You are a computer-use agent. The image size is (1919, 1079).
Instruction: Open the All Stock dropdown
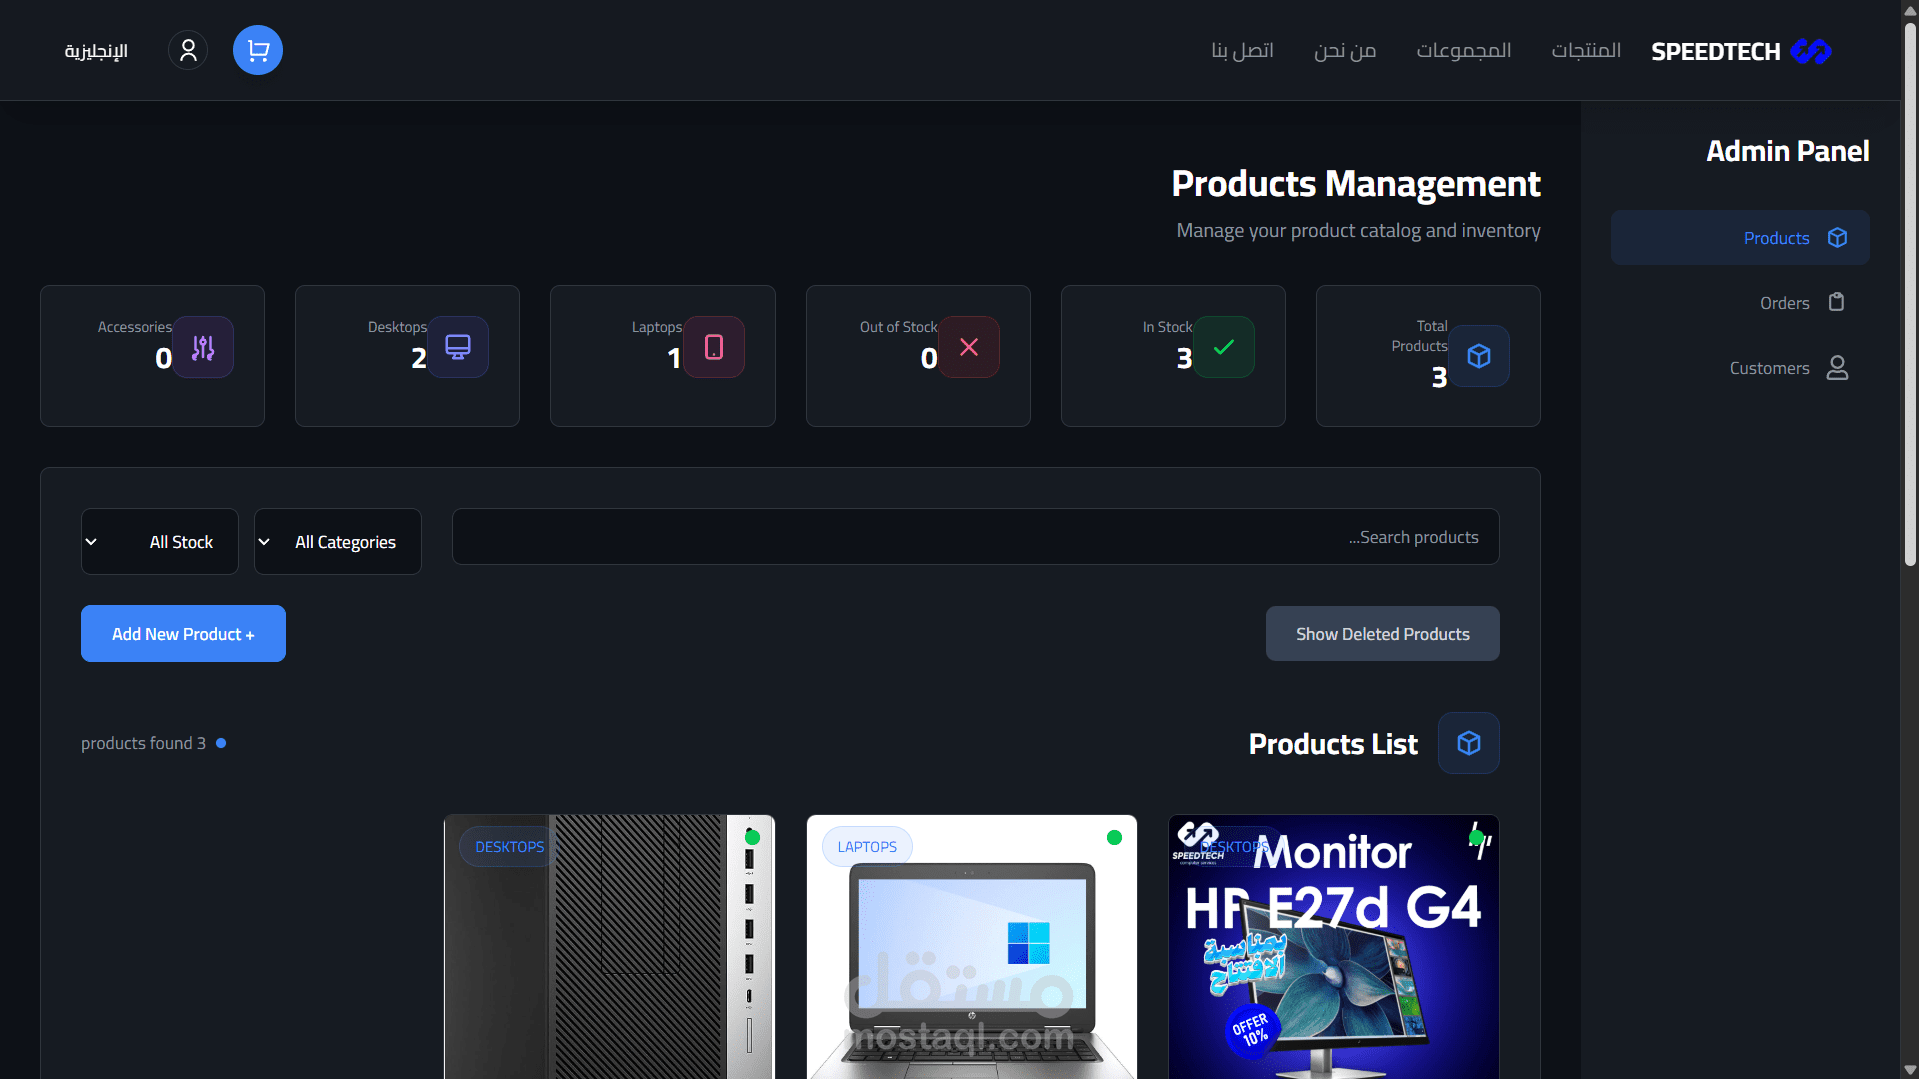[x=160, y=541]
